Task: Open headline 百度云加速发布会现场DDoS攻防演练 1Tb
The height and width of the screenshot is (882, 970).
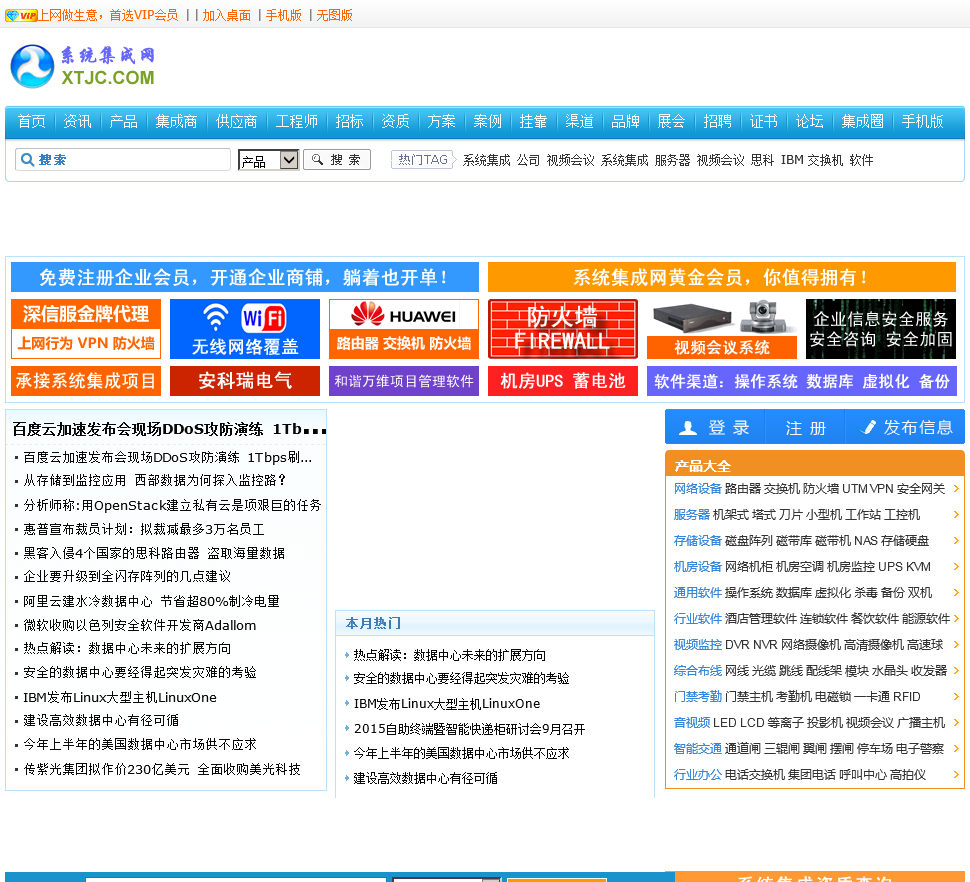Action: point(168,429)
